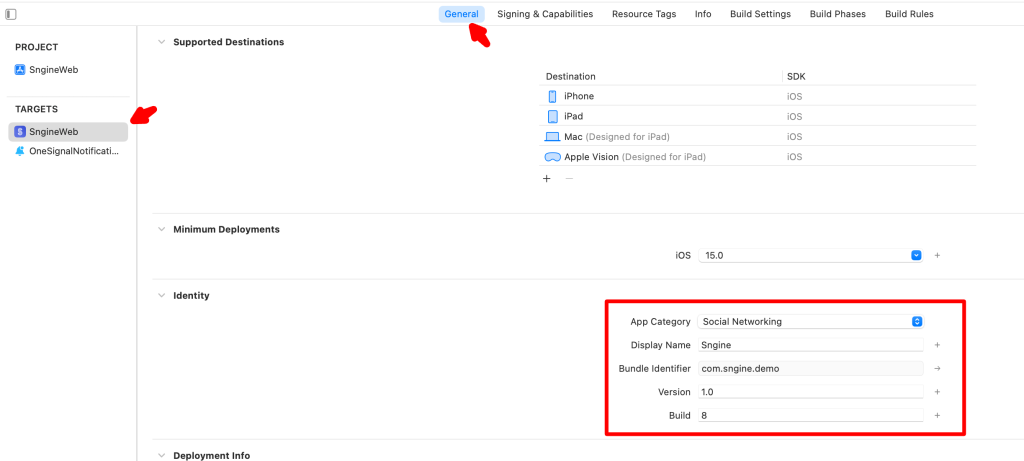The image size is (1024, 461).
Task: Click the Bundle Identifier field com.sngine.demo
Action: pyautogui.click(x=810, y=369)
